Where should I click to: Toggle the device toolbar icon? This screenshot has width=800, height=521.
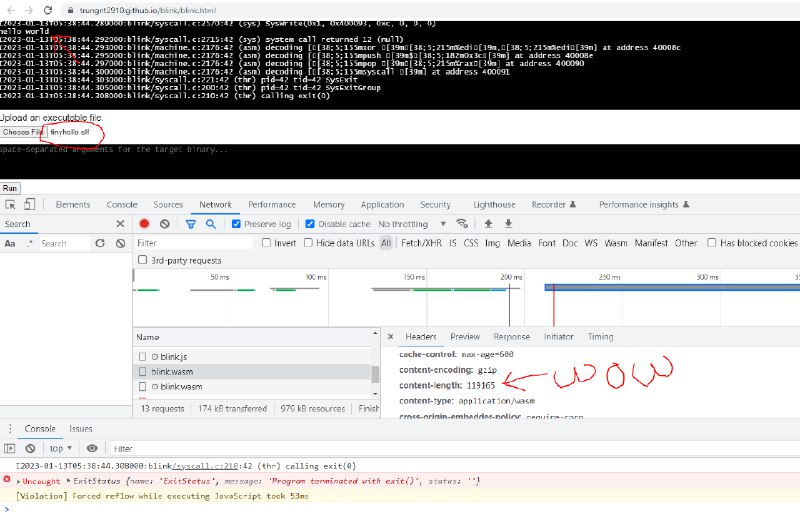pyautogui.click(x=30, y=205)
